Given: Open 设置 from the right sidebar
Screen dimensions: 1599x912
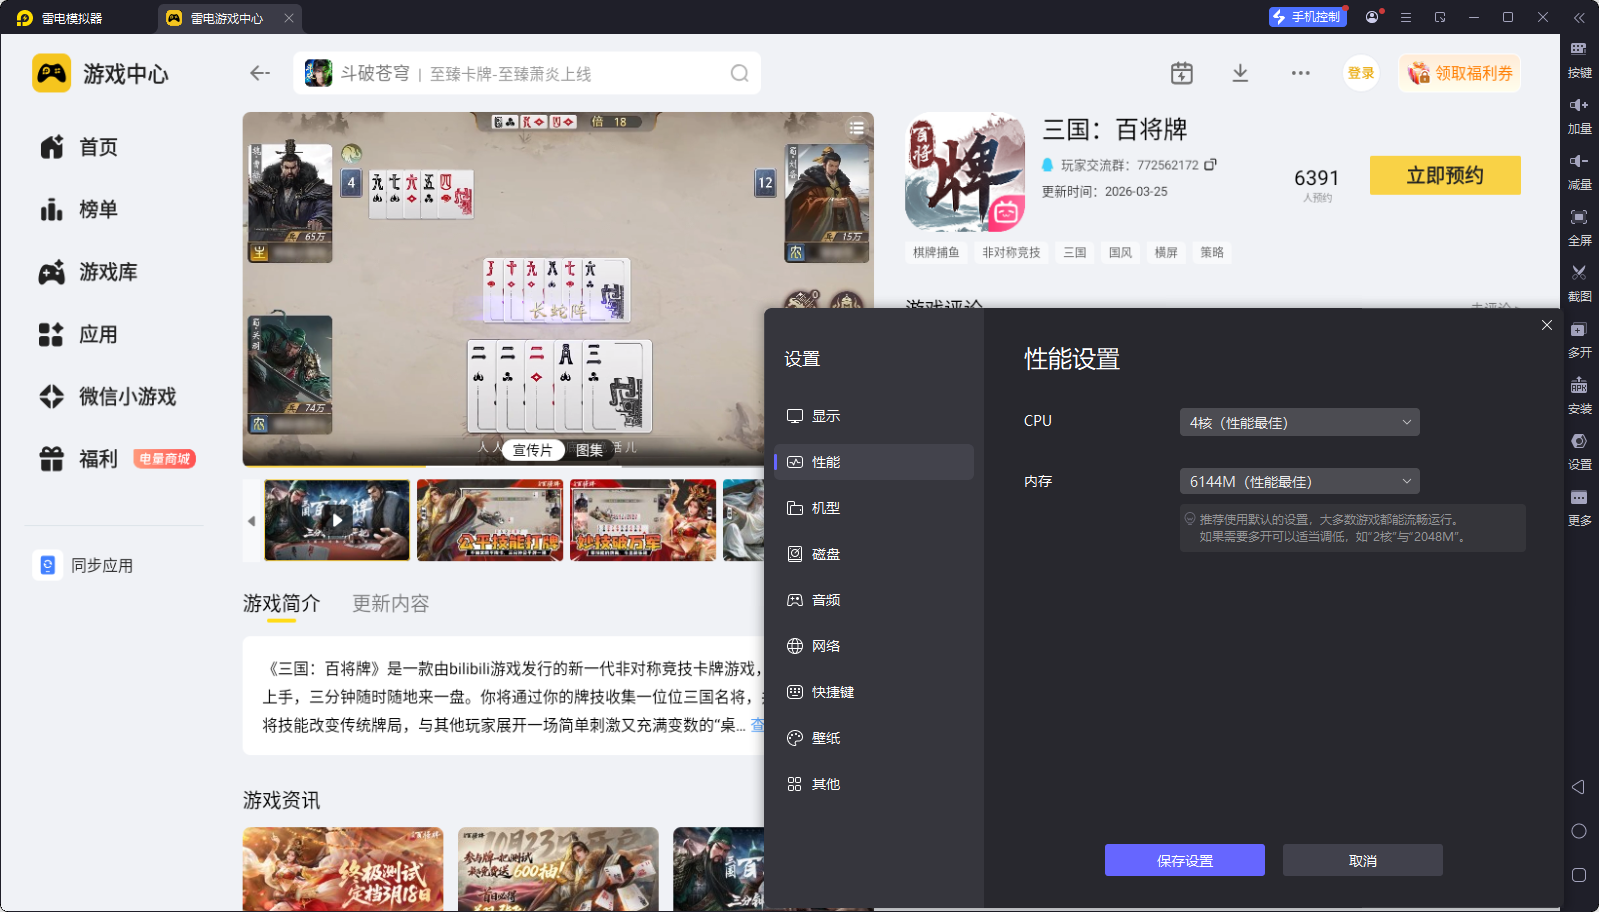Looking at the screenshot, I should coord(1579,451).
